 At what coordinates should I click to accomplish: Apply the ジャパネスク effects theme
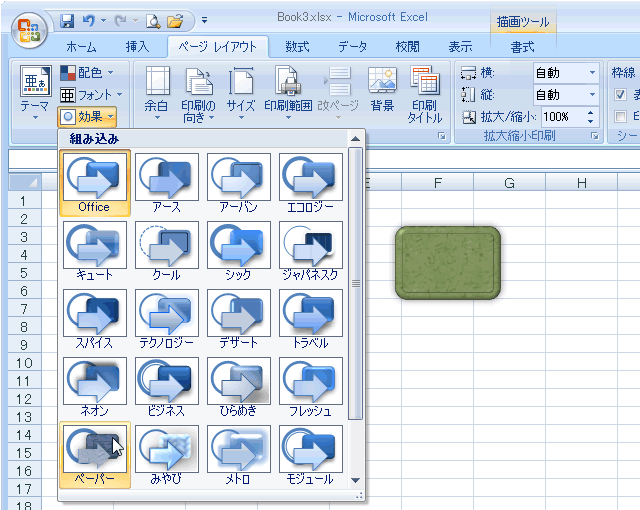point(311,251)
